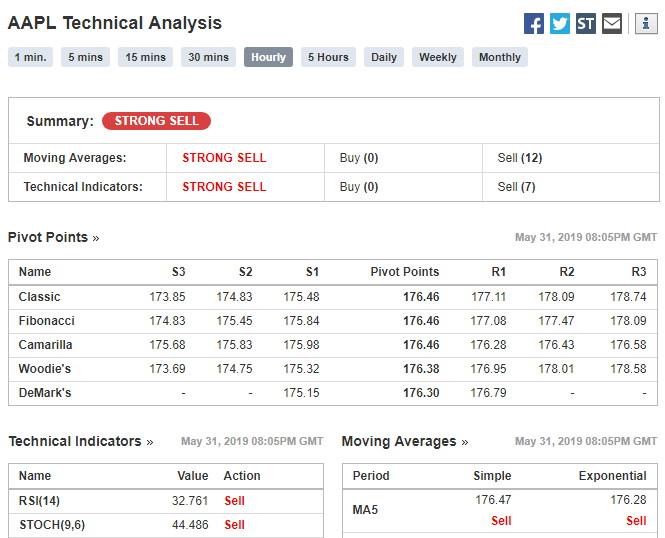Screen dimensions: 665x538
Task: Click the Pivot Points column header
Action: (405, 272)
